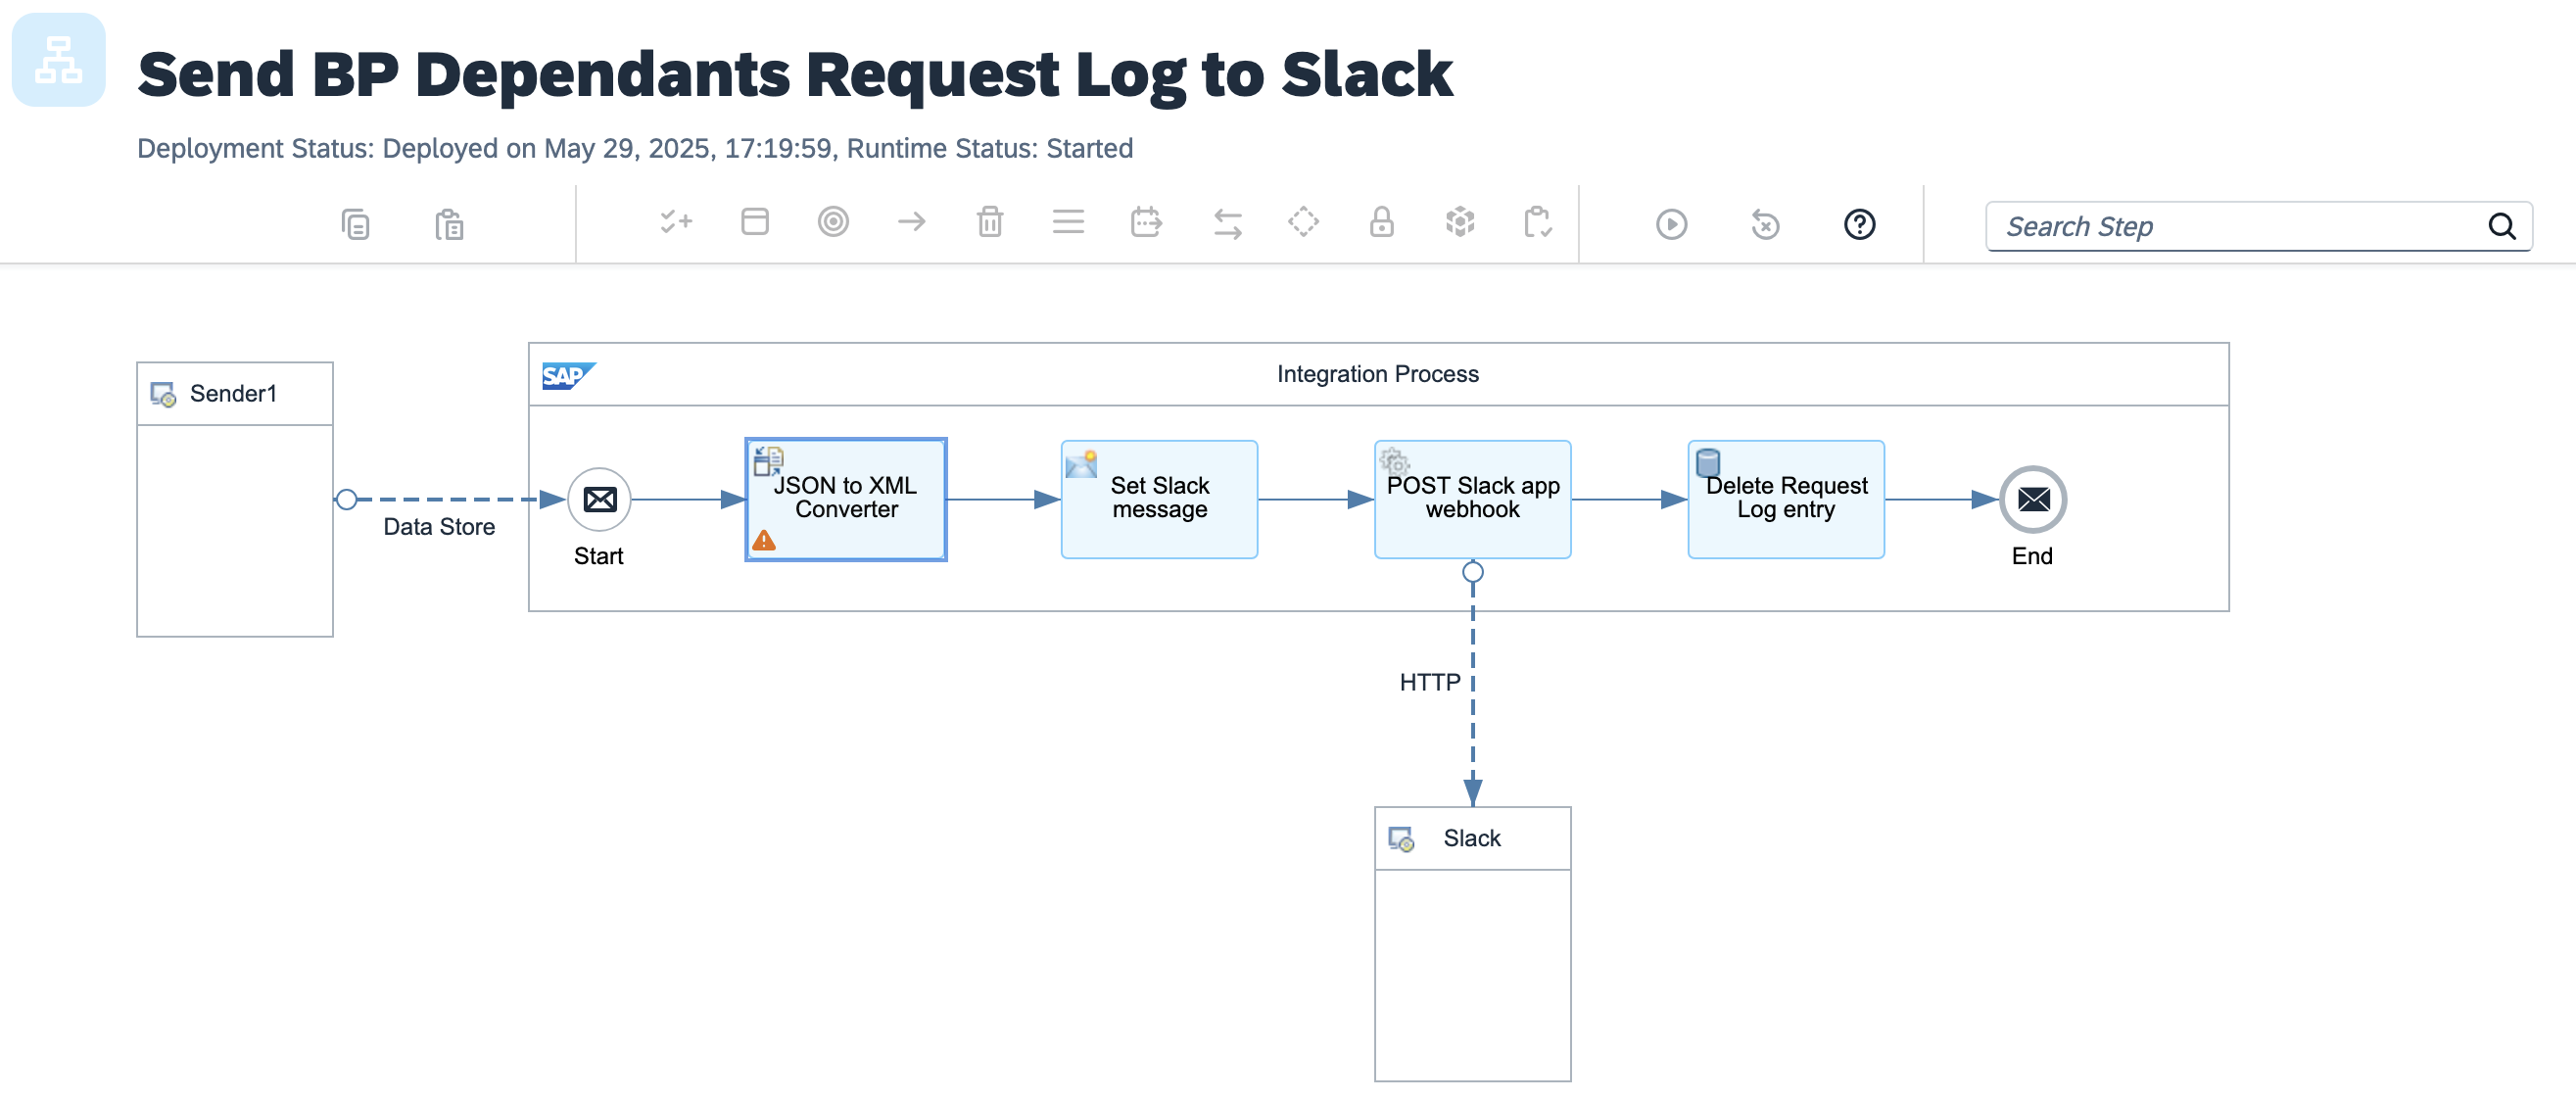This screenshot has width=2576, height=1099.
Task: Click the integration flow artifact icon
Action: [x=58, y=60]
